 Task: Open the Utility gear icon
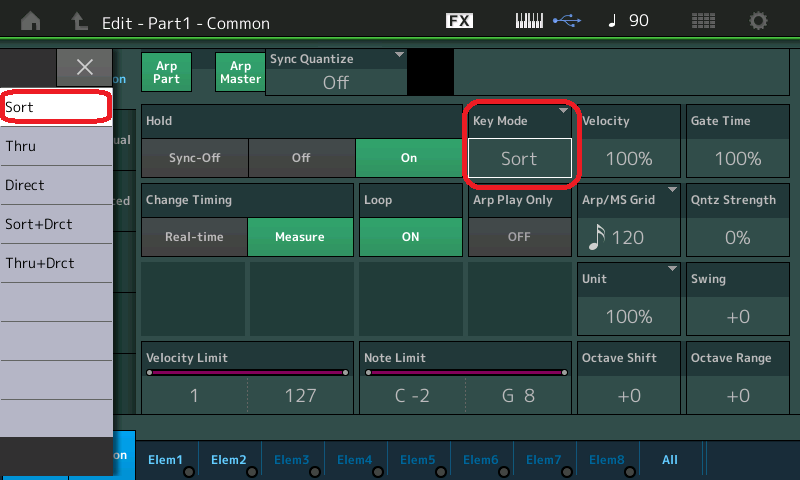[x=759, y=21]
